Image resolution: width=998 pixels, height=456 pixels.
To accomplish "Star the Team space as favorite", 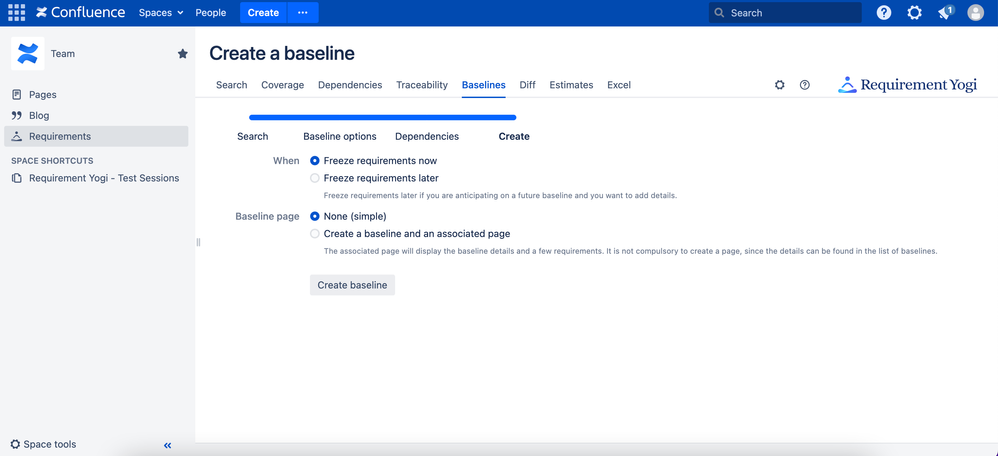I will tap(183, 53).
